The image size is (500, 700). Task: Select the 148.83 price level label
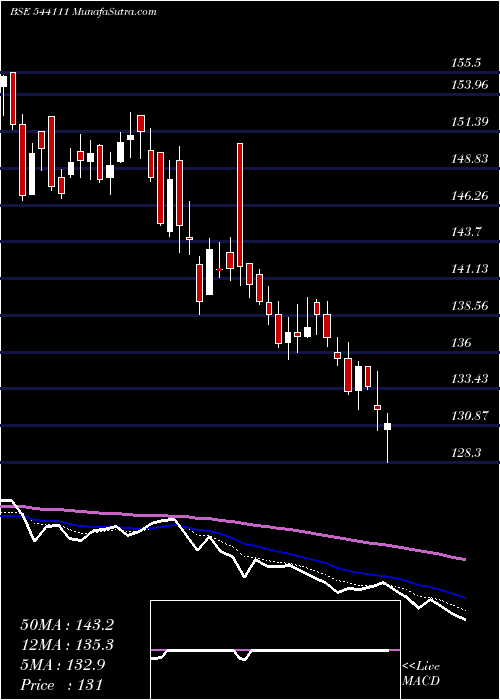point(470,158)
